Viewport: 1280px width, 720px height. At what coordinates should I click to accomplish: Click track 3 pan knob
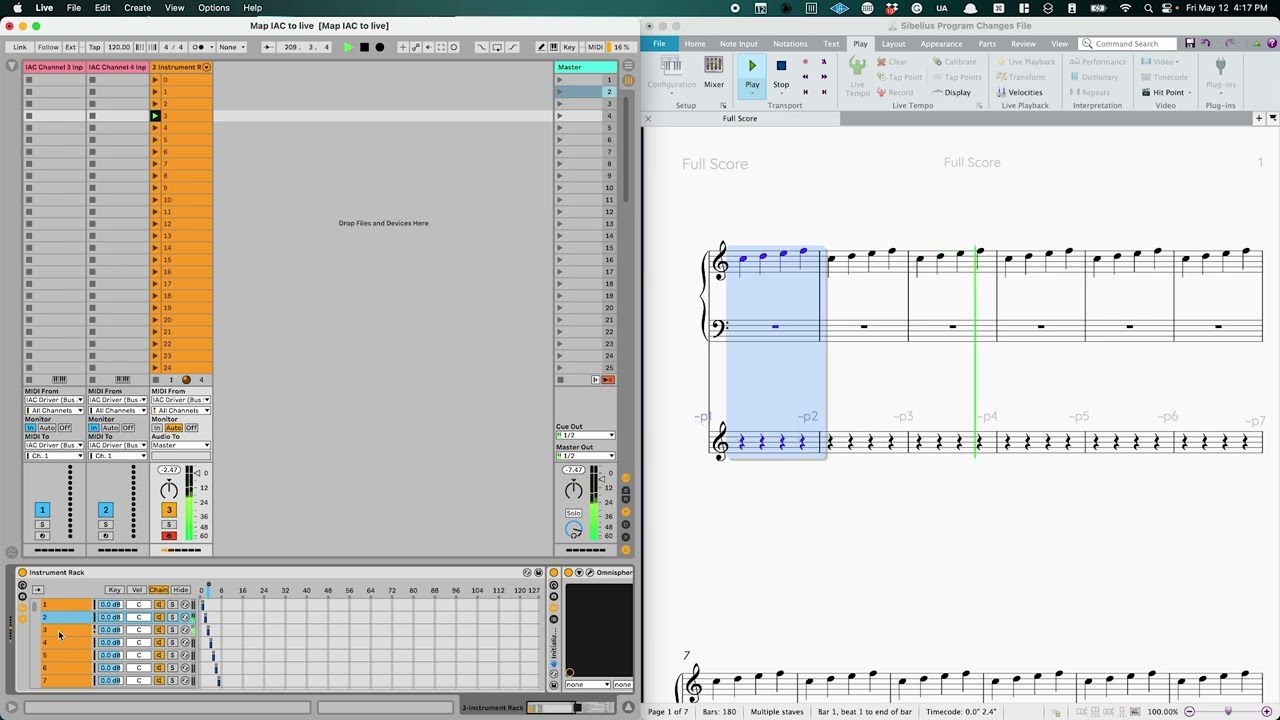tap(168, 489)
